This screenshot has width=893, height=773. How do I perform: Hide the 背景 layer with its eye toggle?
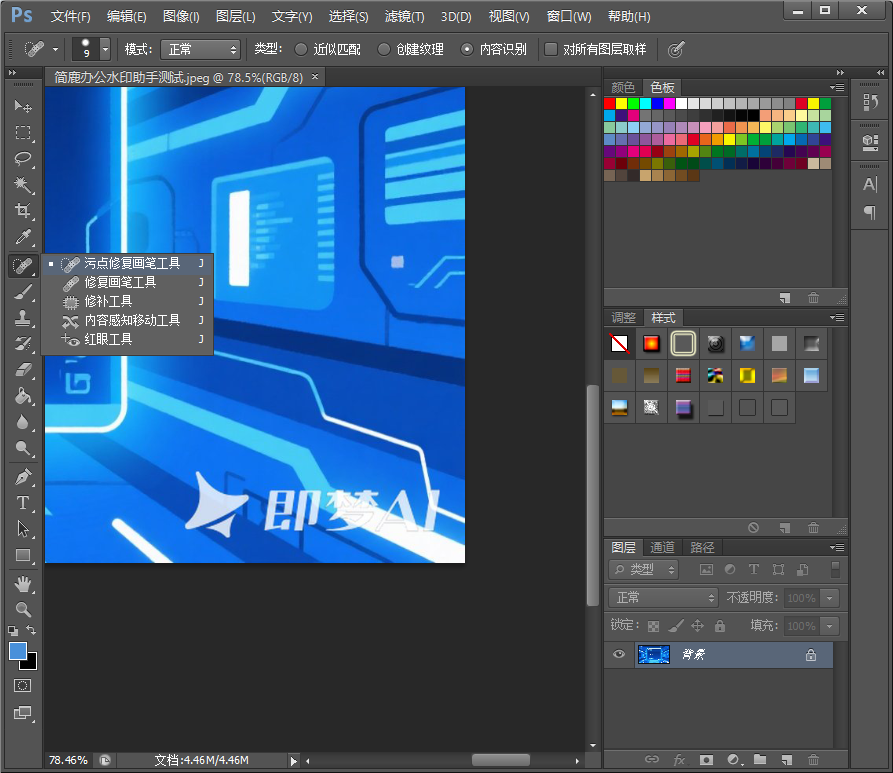[x=619, y=655]
